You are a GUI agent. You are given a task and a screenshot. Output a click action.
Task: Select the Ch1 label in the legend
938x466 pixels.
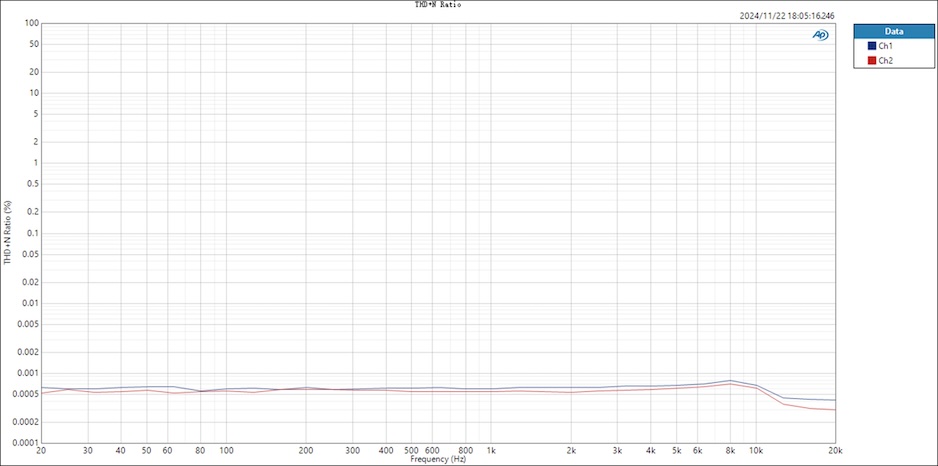(x=886, y=46)
